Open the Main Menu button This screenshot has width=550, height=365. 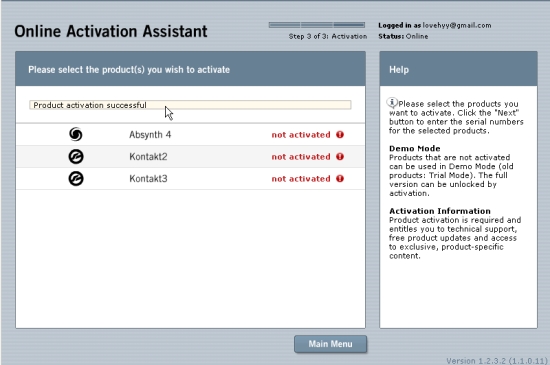[330, 344]
